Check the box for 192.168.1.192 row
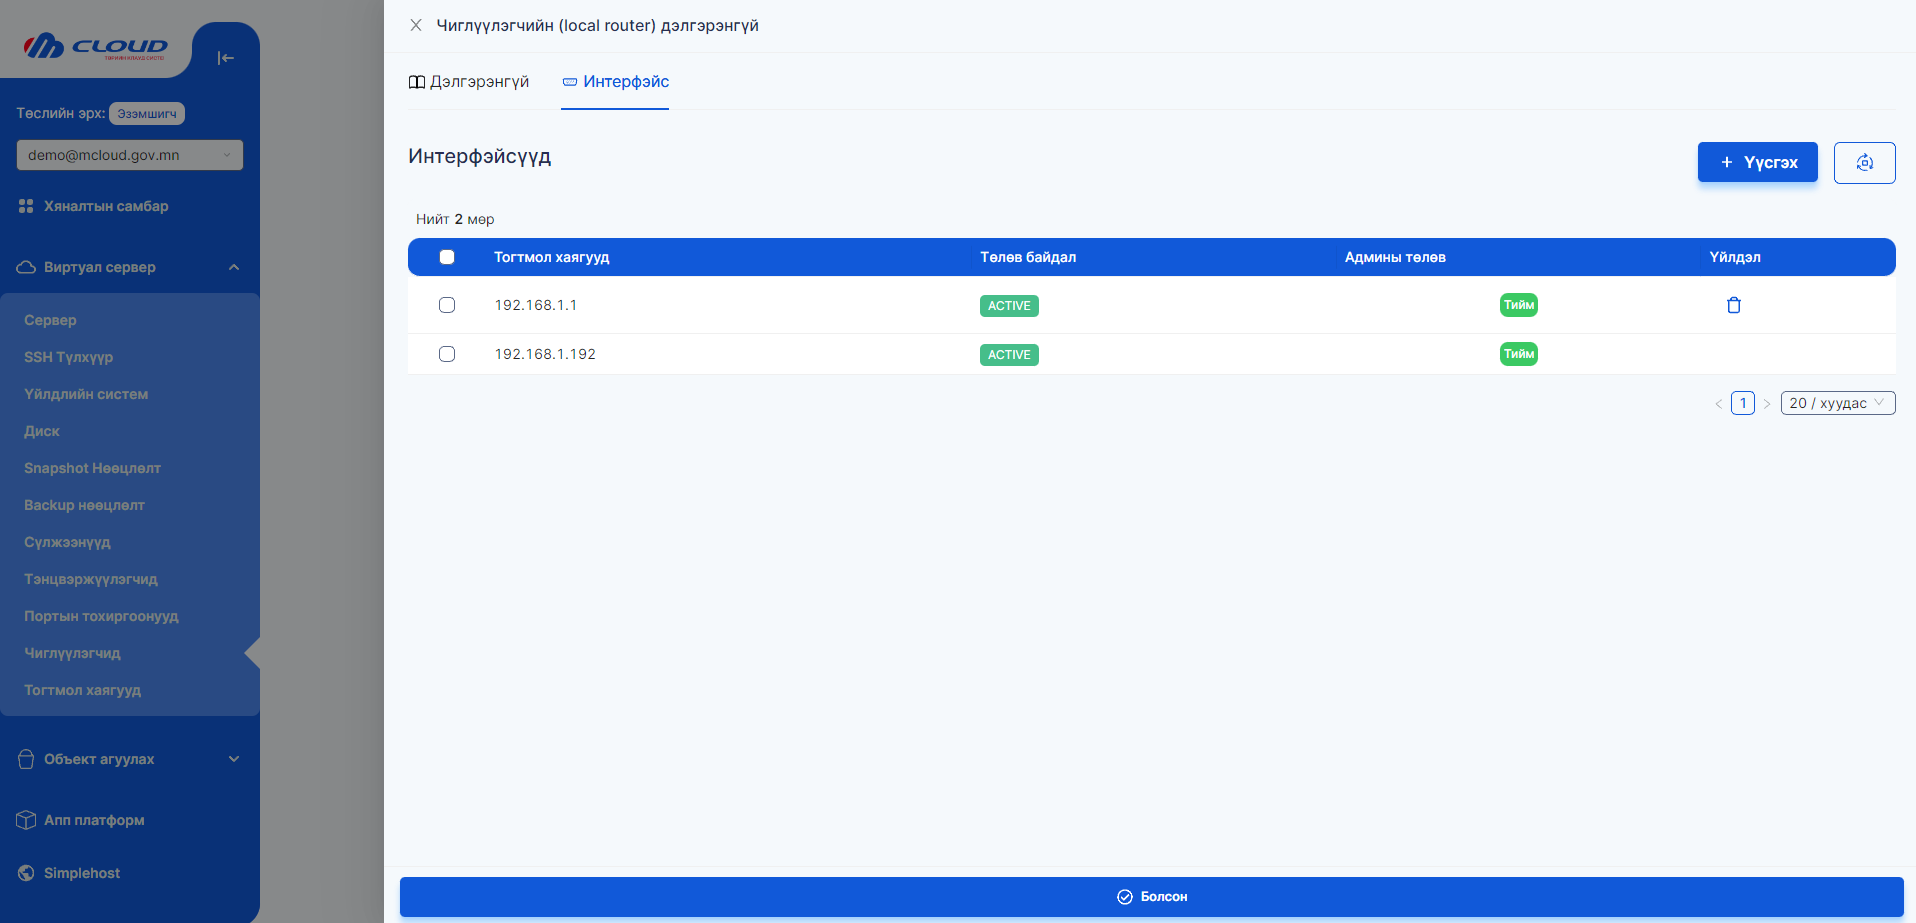The height and width of the screenshot is (923, 1916). point(447,354)
